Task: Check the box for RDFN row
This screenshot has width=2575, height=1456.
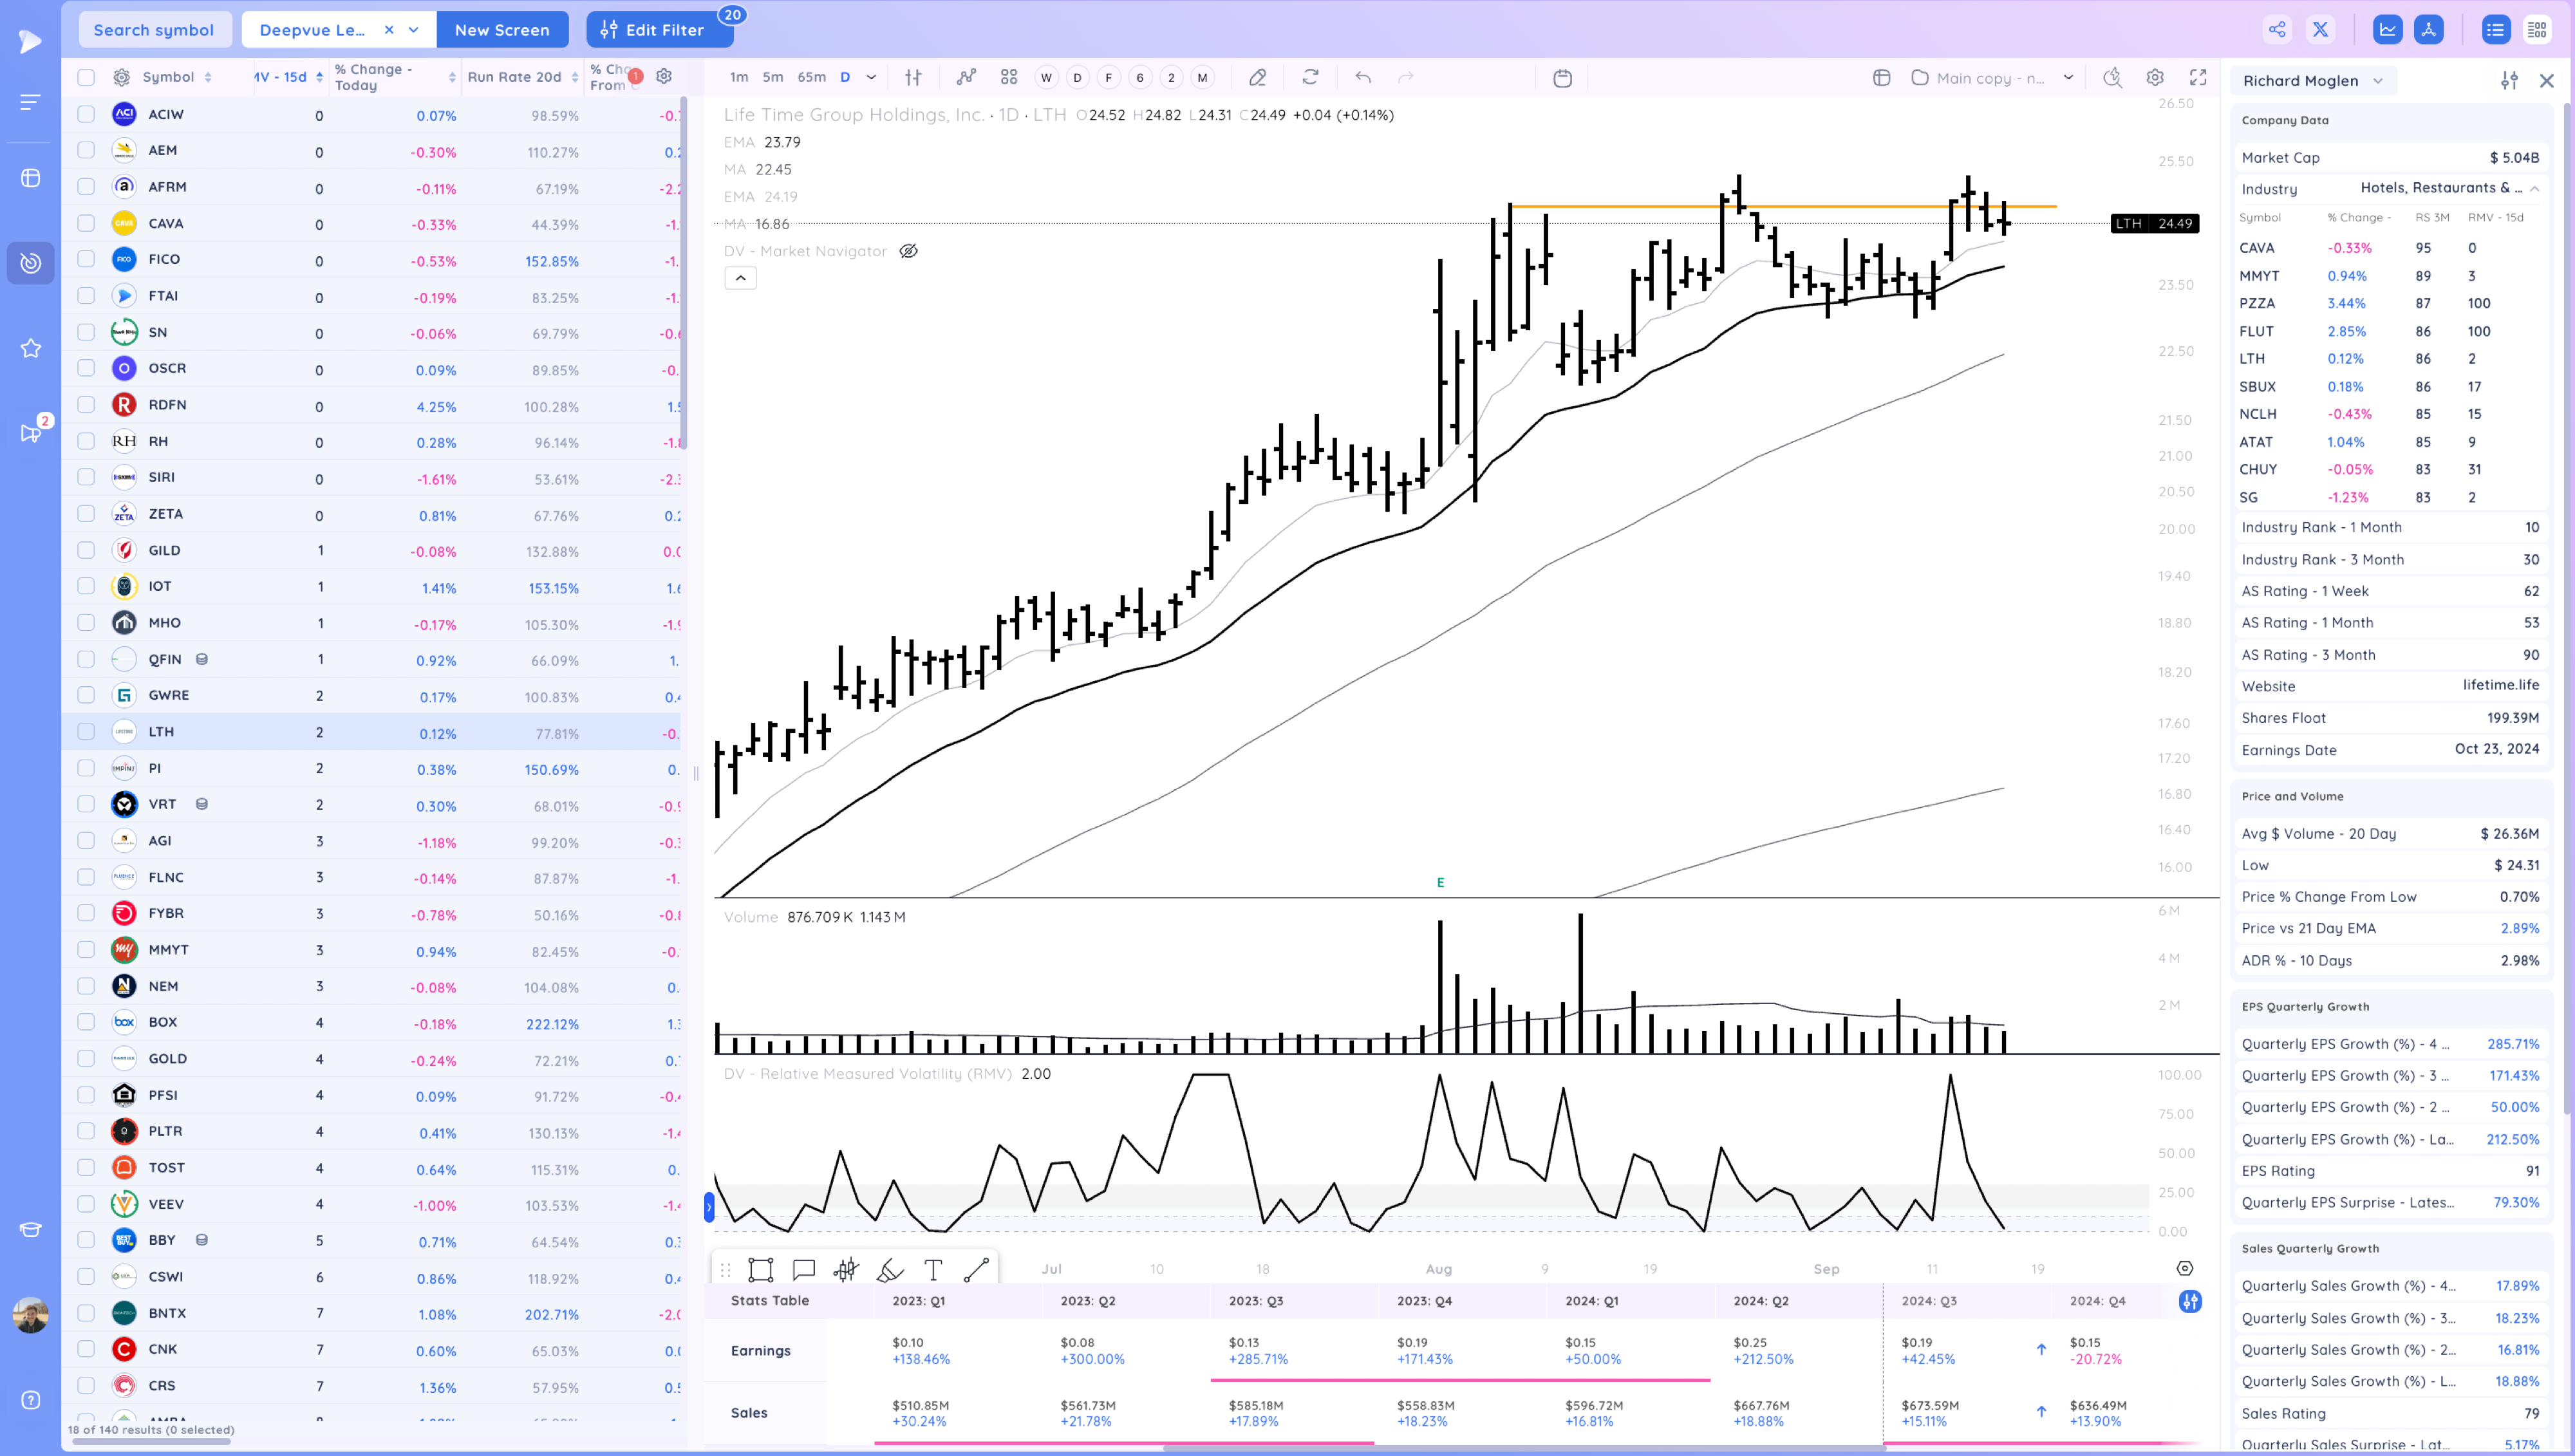Action: point(86,404)
